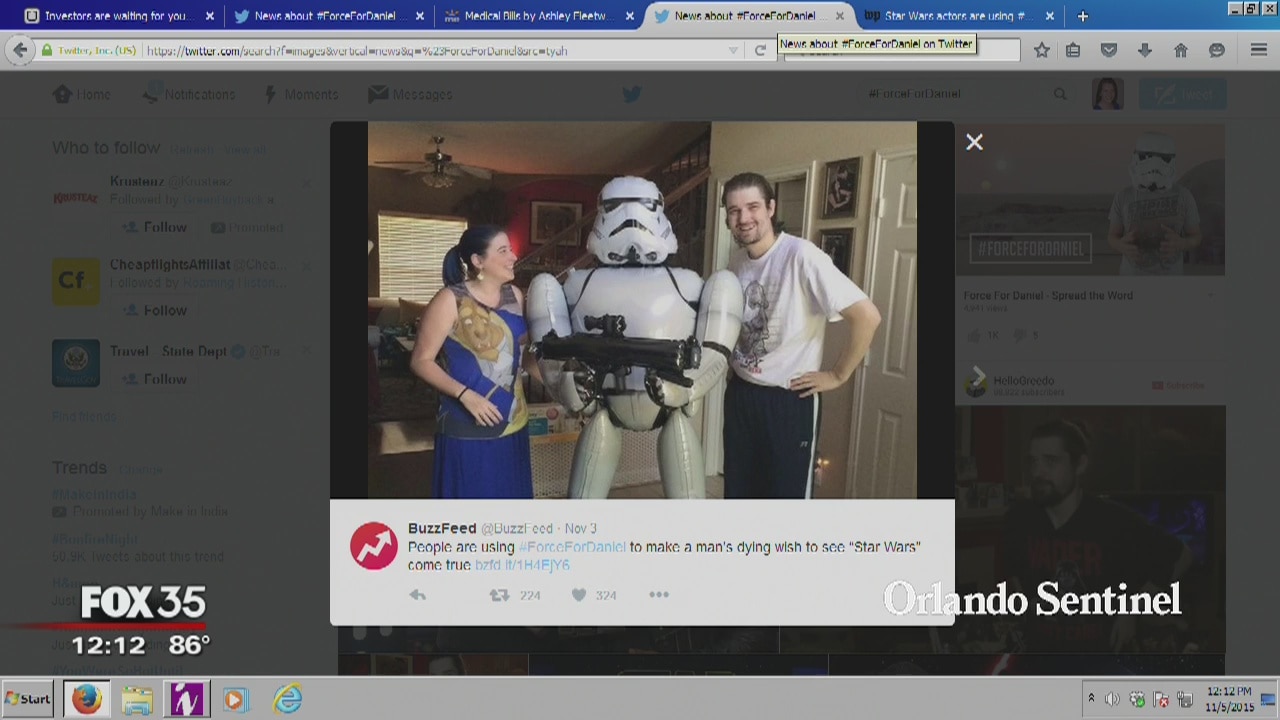Click the stormtrooper balloon photo
1280x720 pixels.
tap(642, 310)
